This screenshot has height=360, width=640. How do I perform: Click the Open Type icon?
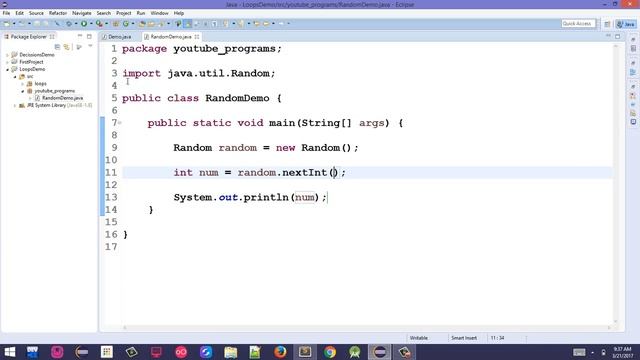[142, 24]
